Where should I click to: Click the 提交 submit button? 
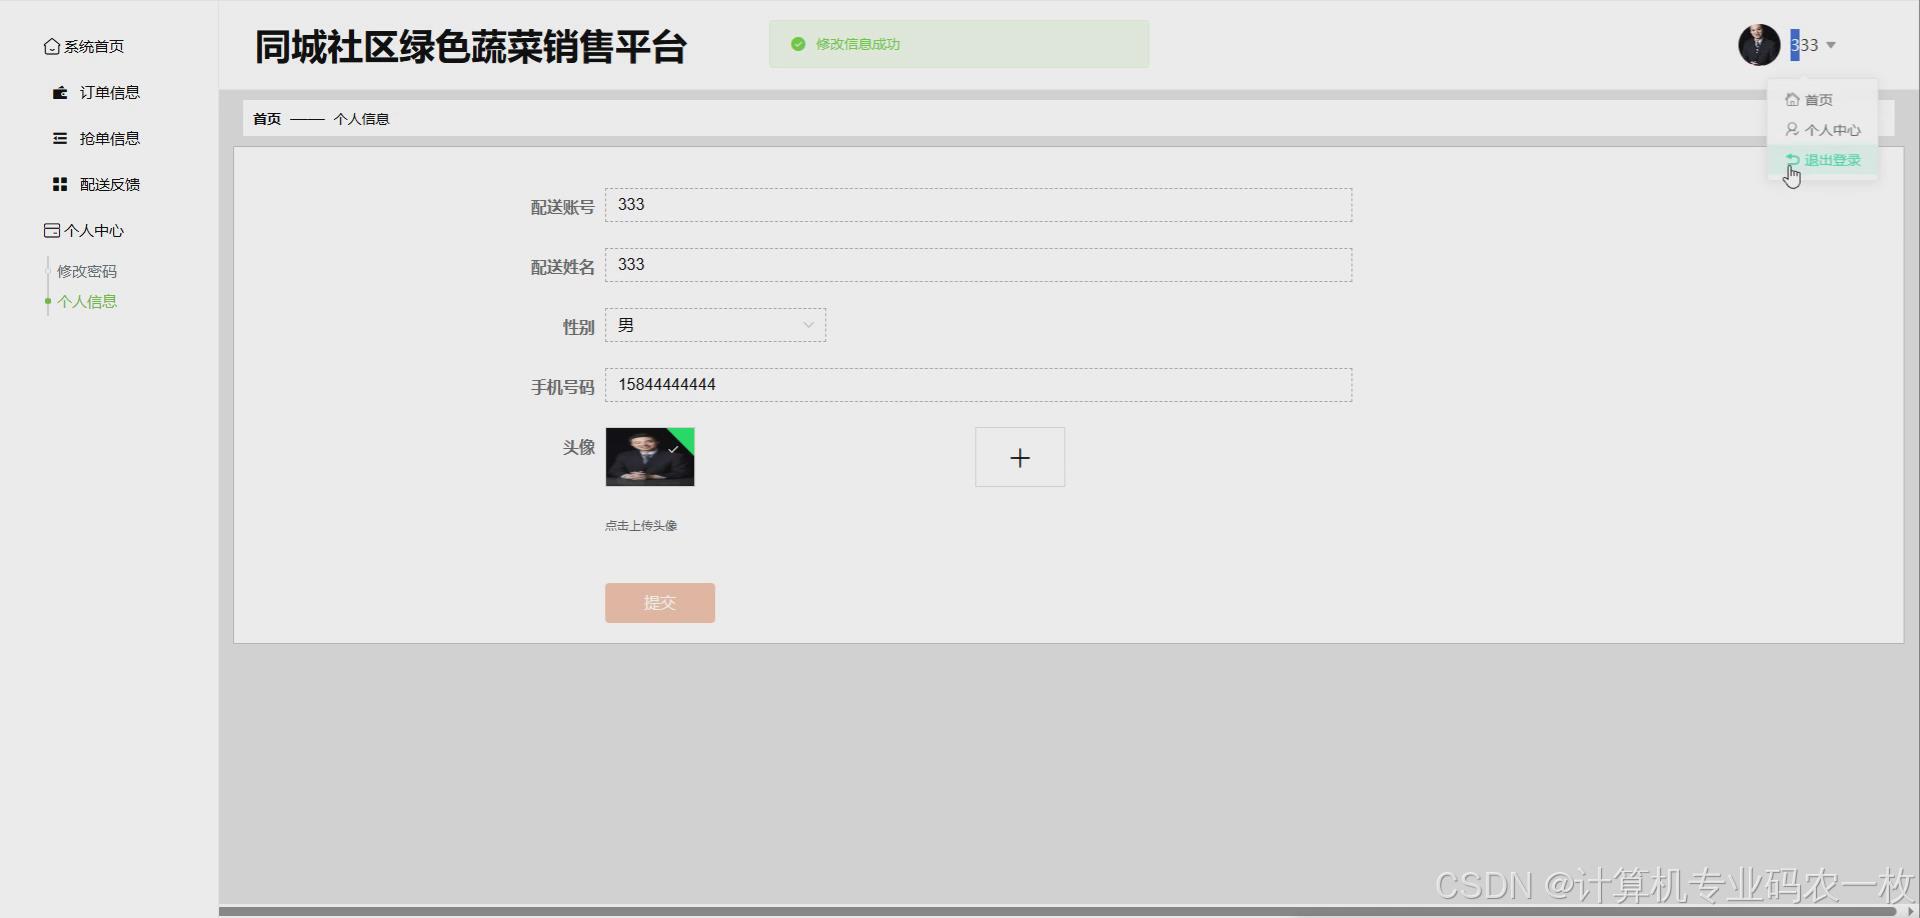(x=659, y=602)
